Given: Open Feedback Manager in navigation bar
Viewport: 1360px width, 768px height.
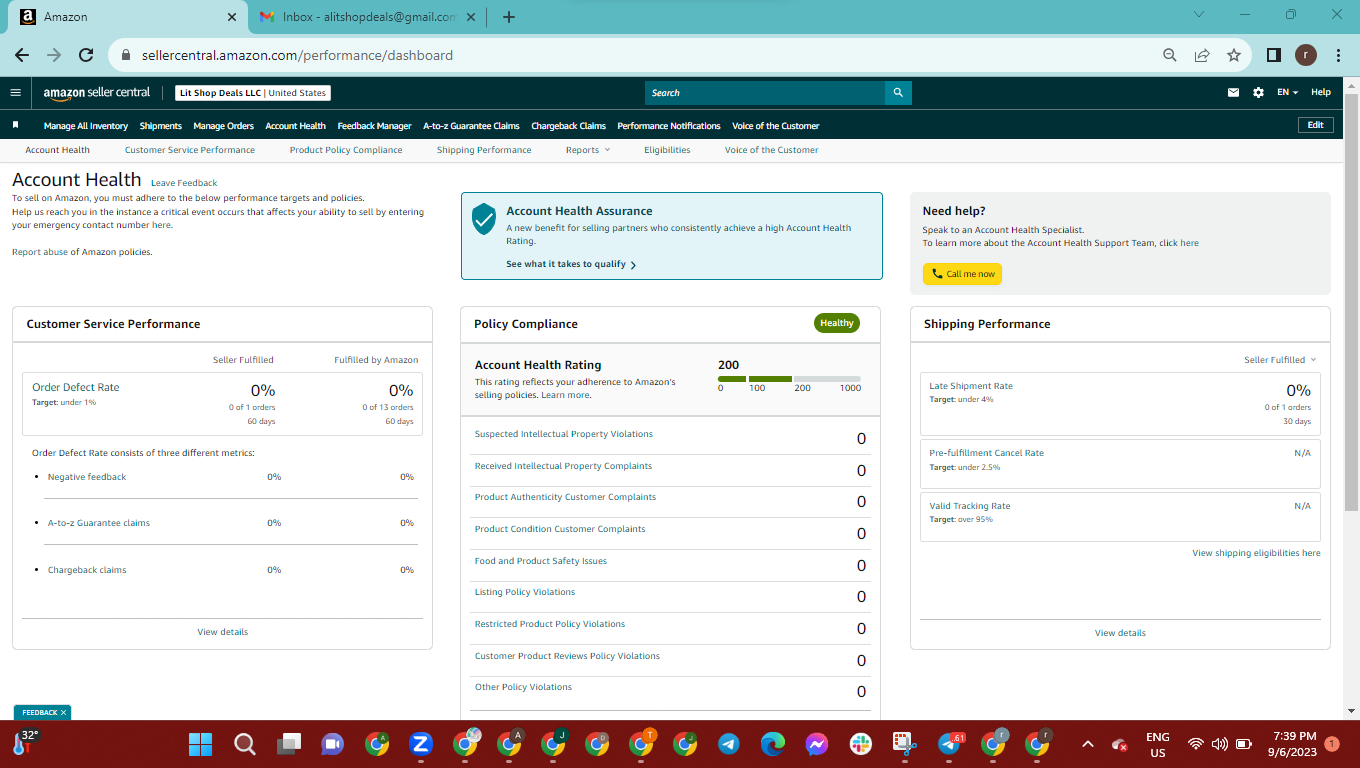Looking at the screenshot, I should coord(374,126).
